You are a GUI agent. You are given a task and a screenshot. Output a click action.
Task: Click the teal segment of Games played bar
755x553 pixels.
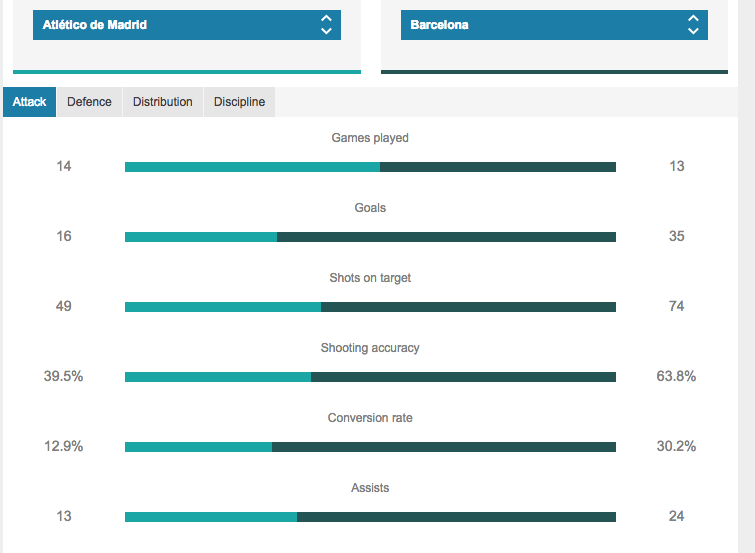[x=252, y=167]
